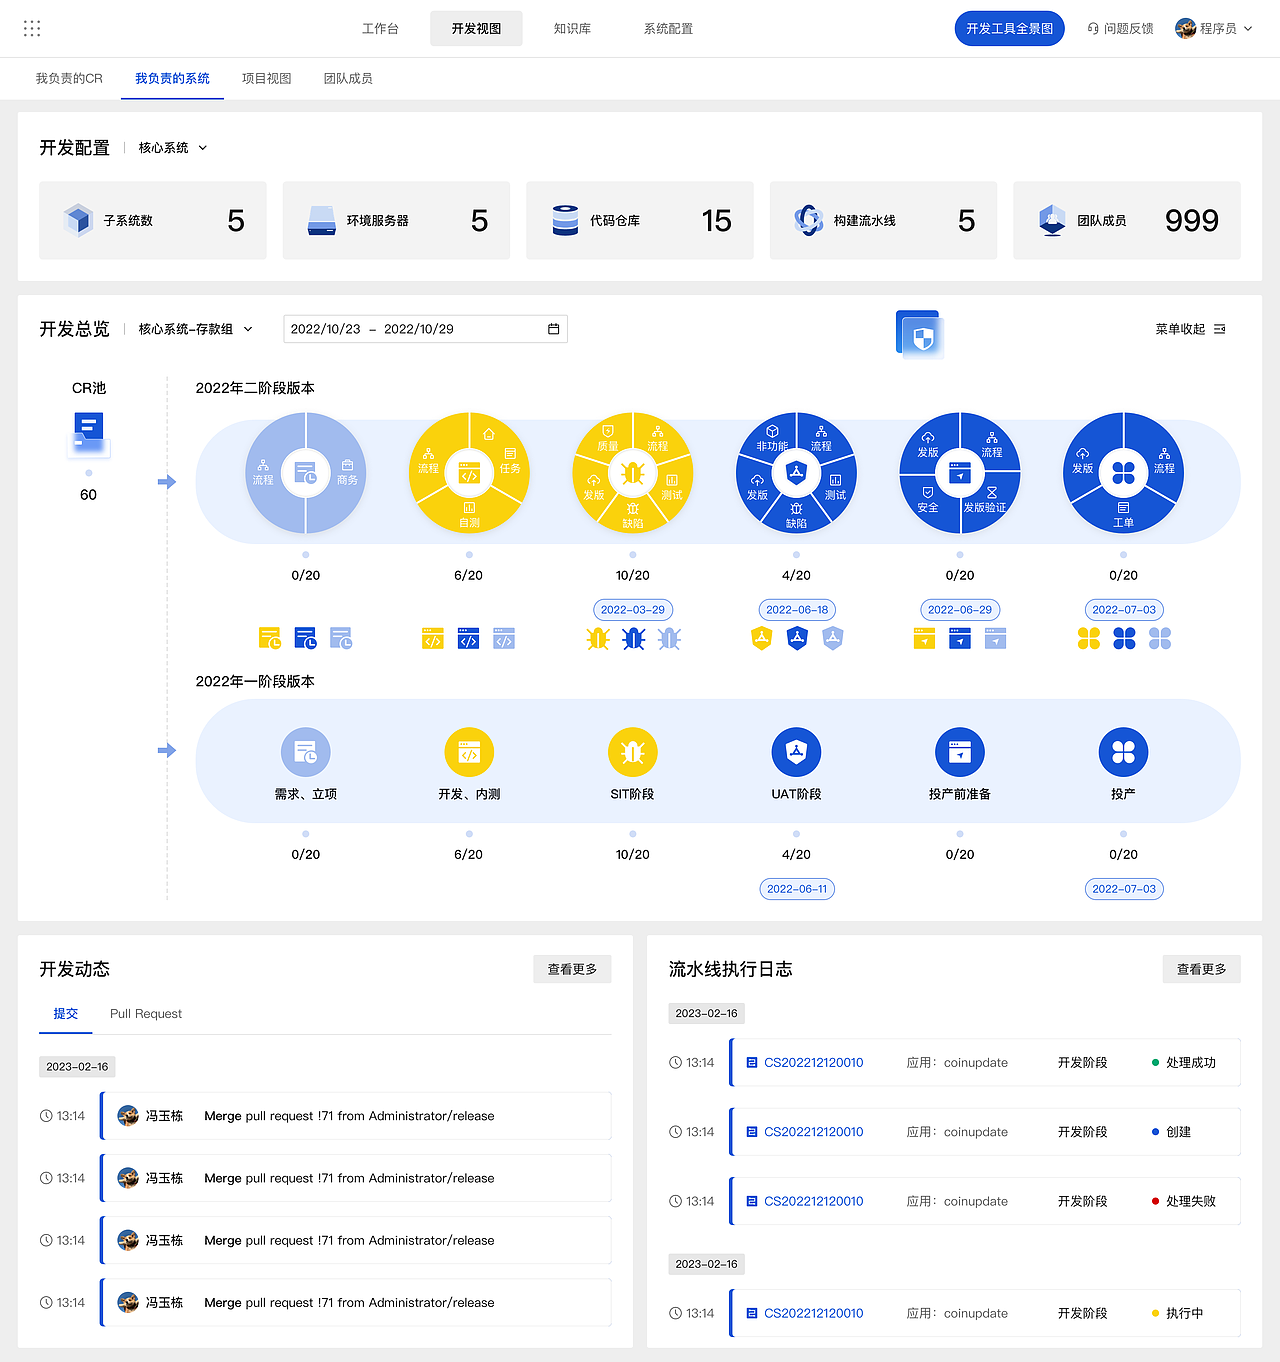The width and height of the screenshot is (1280, 1362).
Task: Collapse menu with 菜单收起 toggle
Action: point(1190,329)
